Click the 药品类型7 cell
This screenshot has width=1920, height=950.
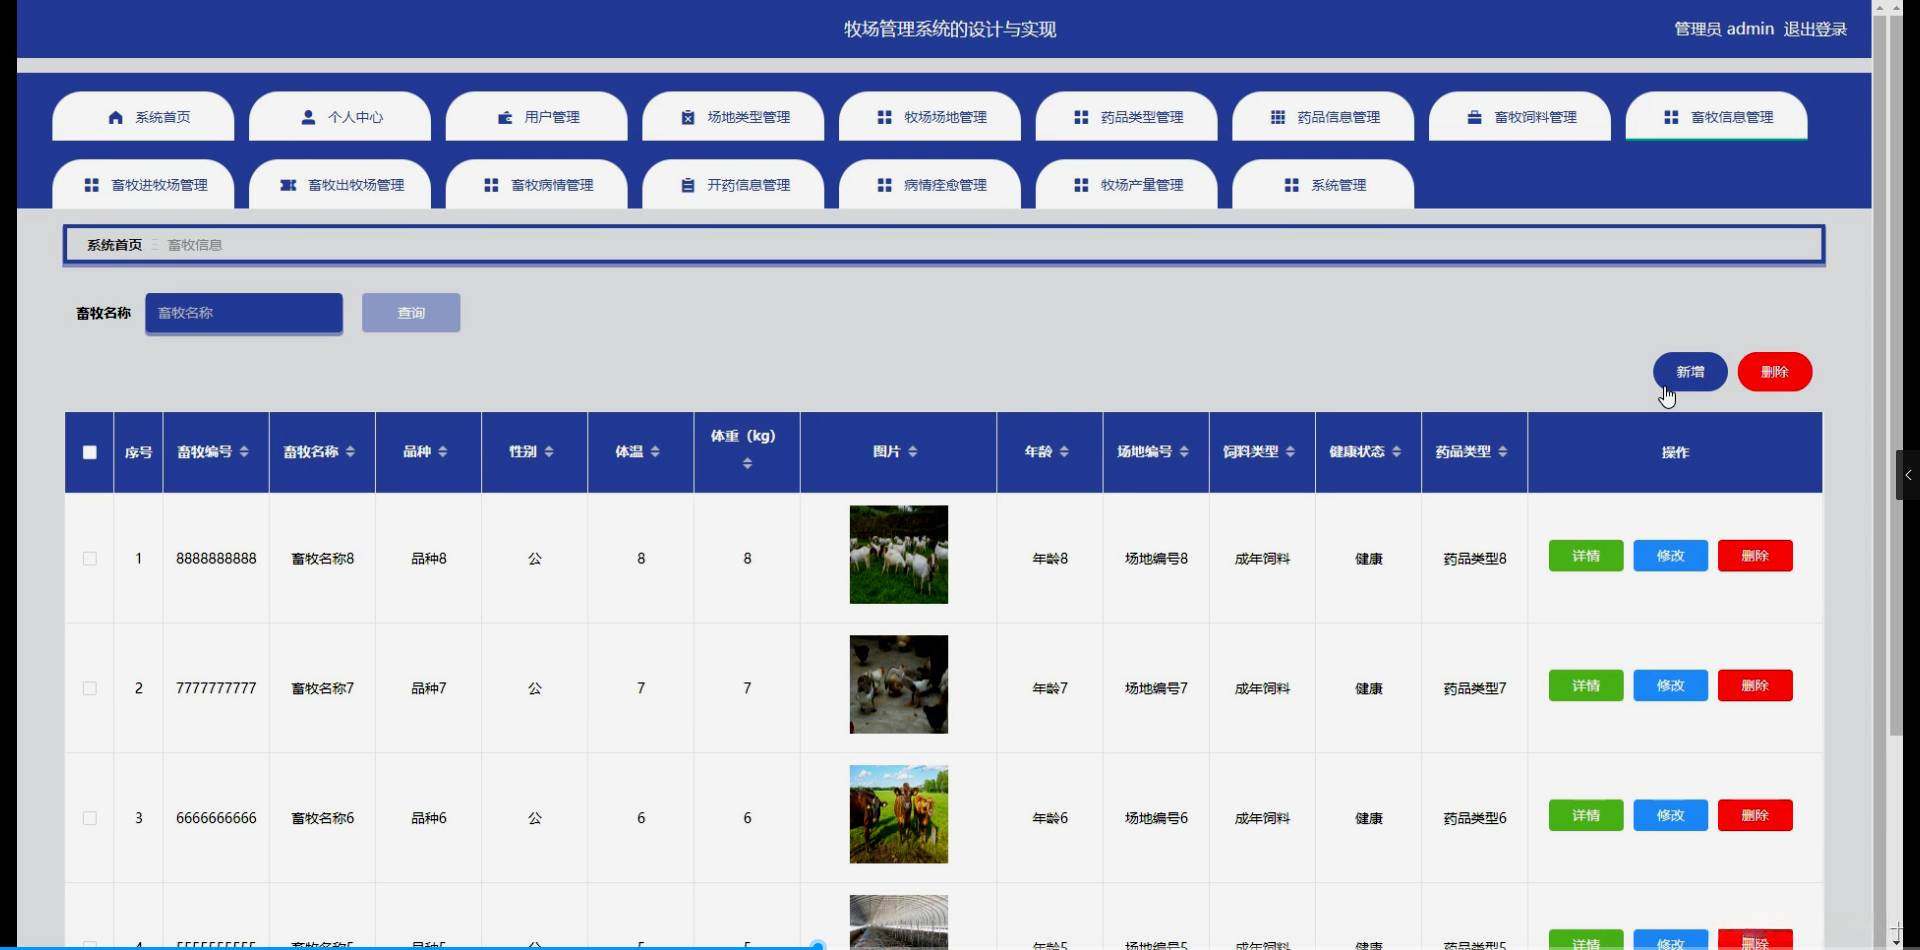[1475, 689]
